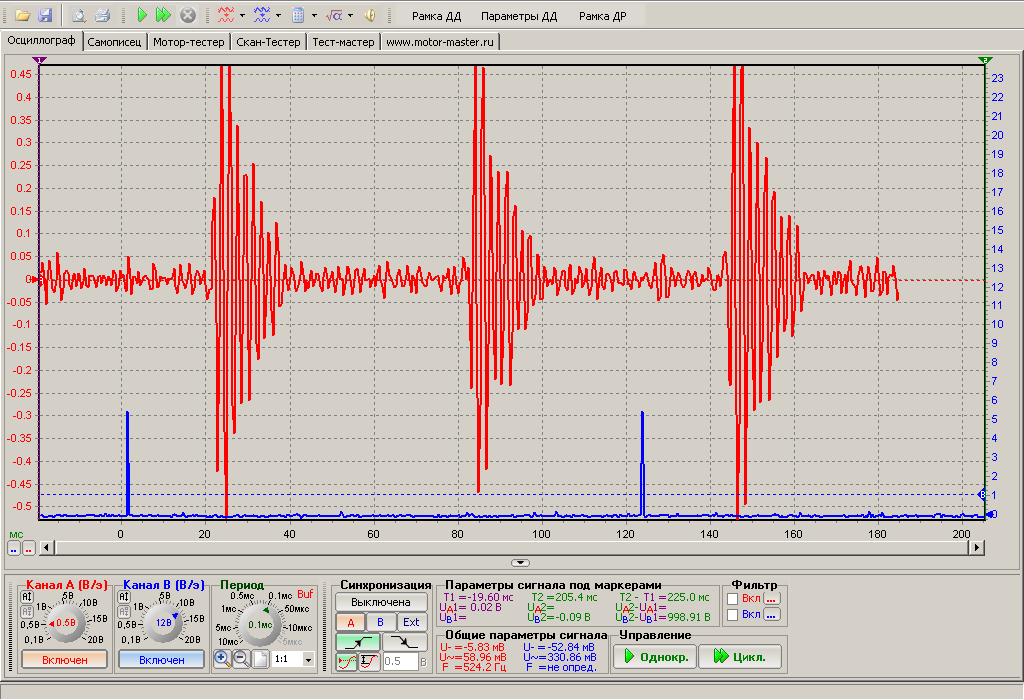
Task: Start cyclic capture with Цикл. button
Action: [740, 657]
